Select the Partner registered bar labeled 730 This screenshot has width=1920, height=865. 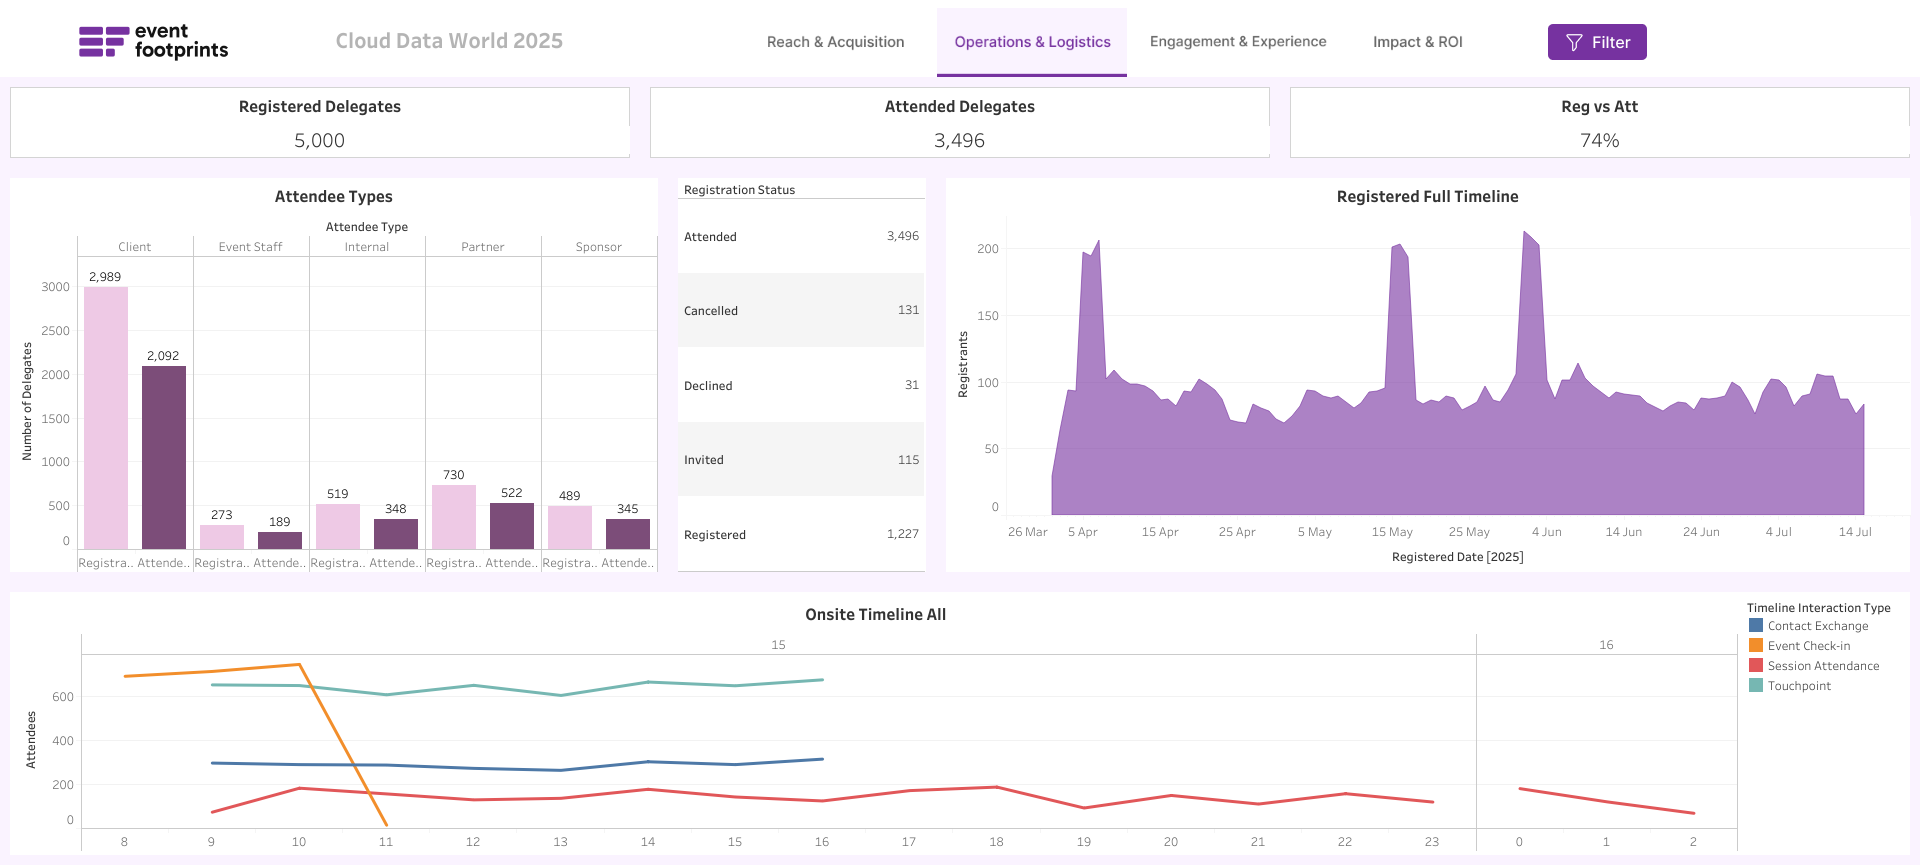[x=453, y=516]
